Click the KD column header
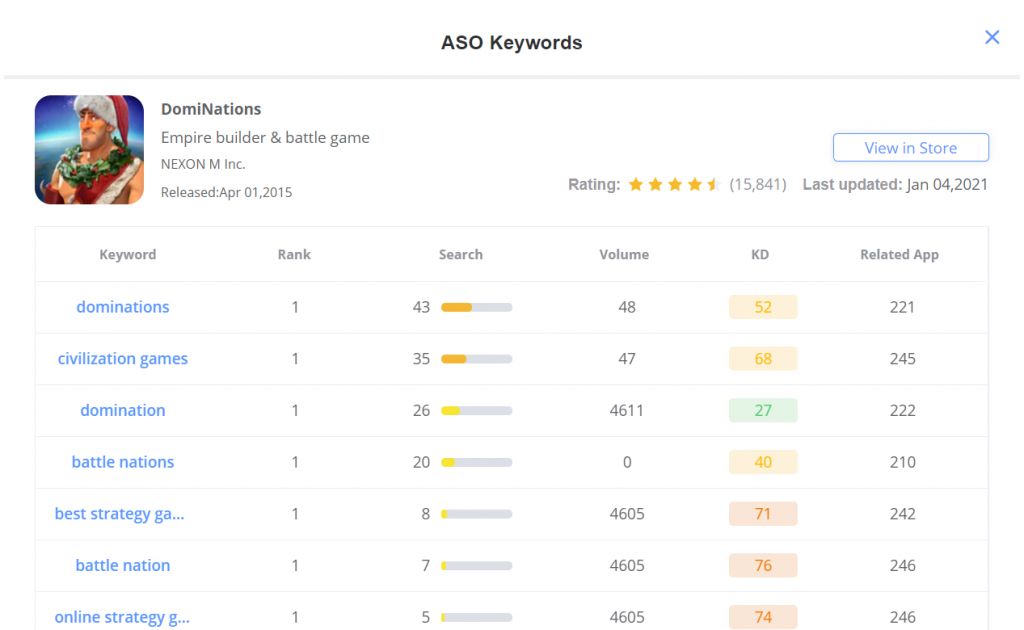The width and height of the screenshot is (1024, 630). (x=760, y=255)
